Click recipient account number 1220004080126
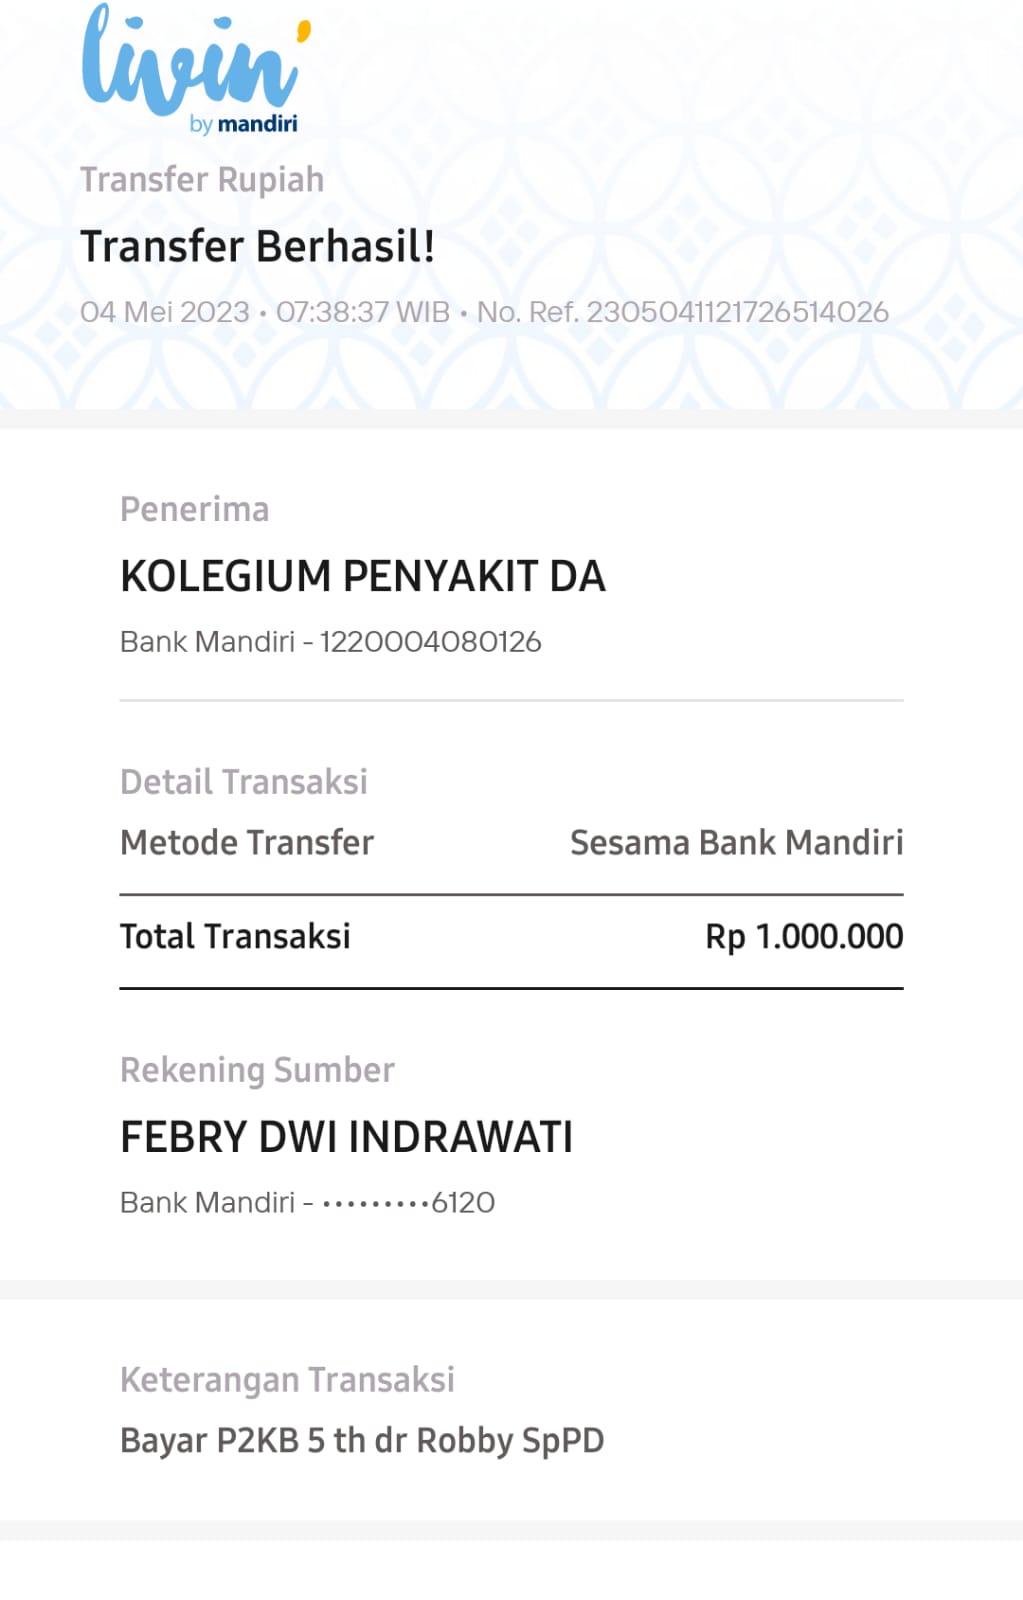1023x1600 pixels. point(430,642)
